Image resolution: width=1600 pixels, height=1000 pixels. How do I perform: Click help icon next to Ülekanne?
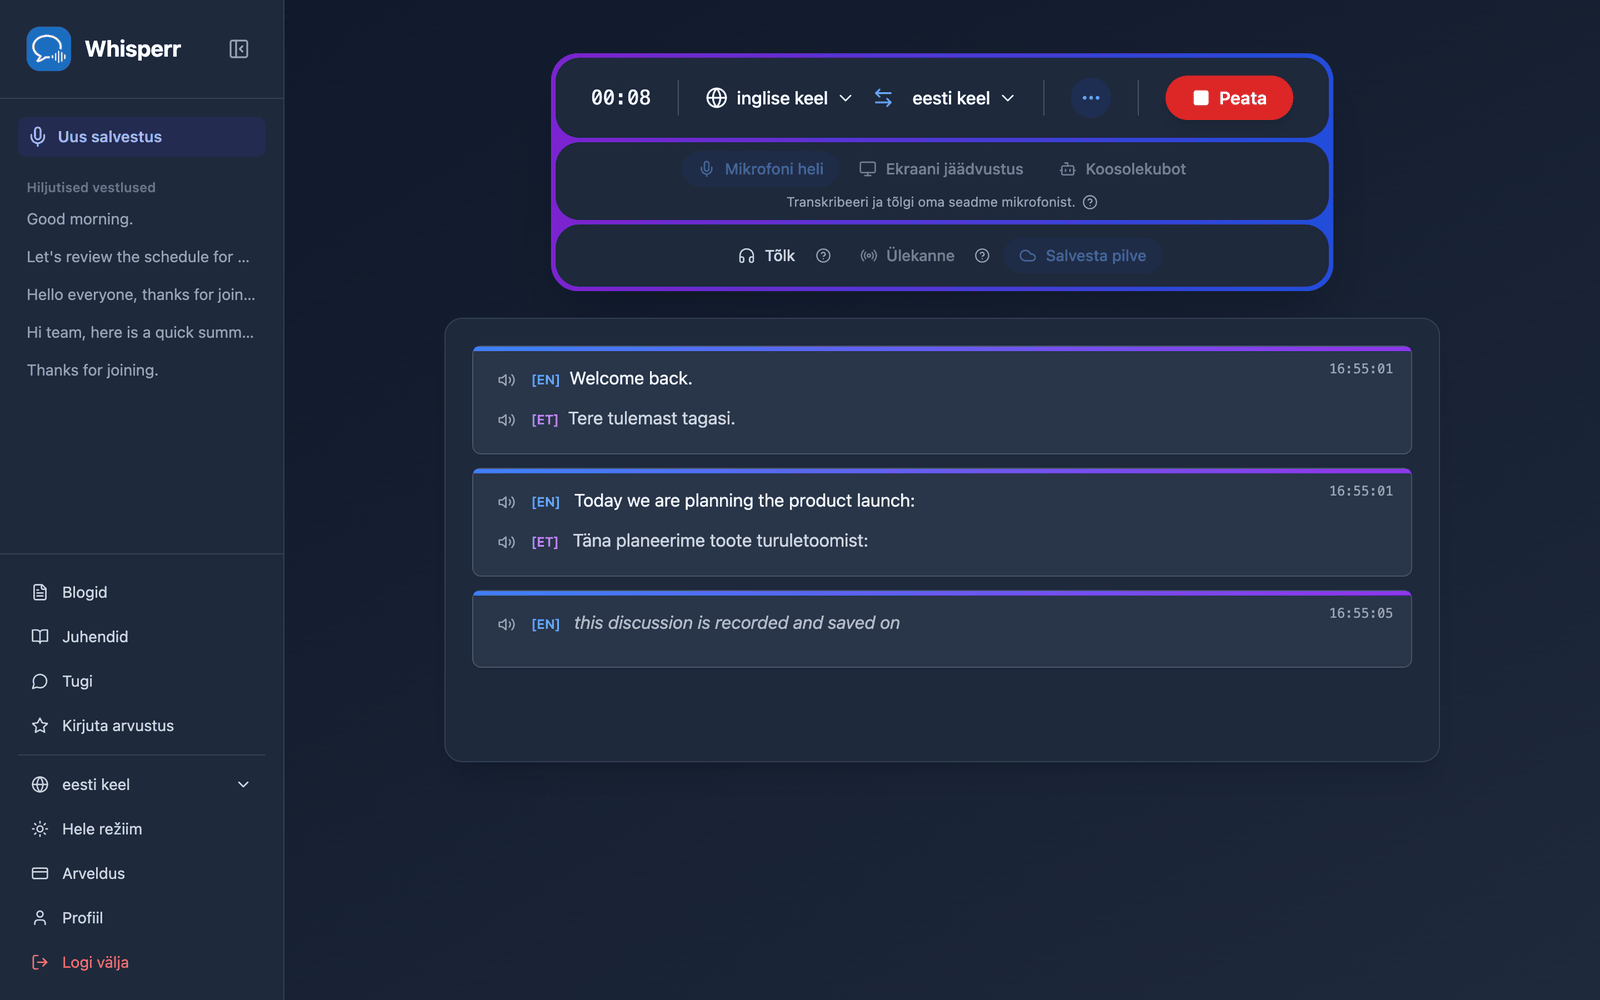coord(982,256)
